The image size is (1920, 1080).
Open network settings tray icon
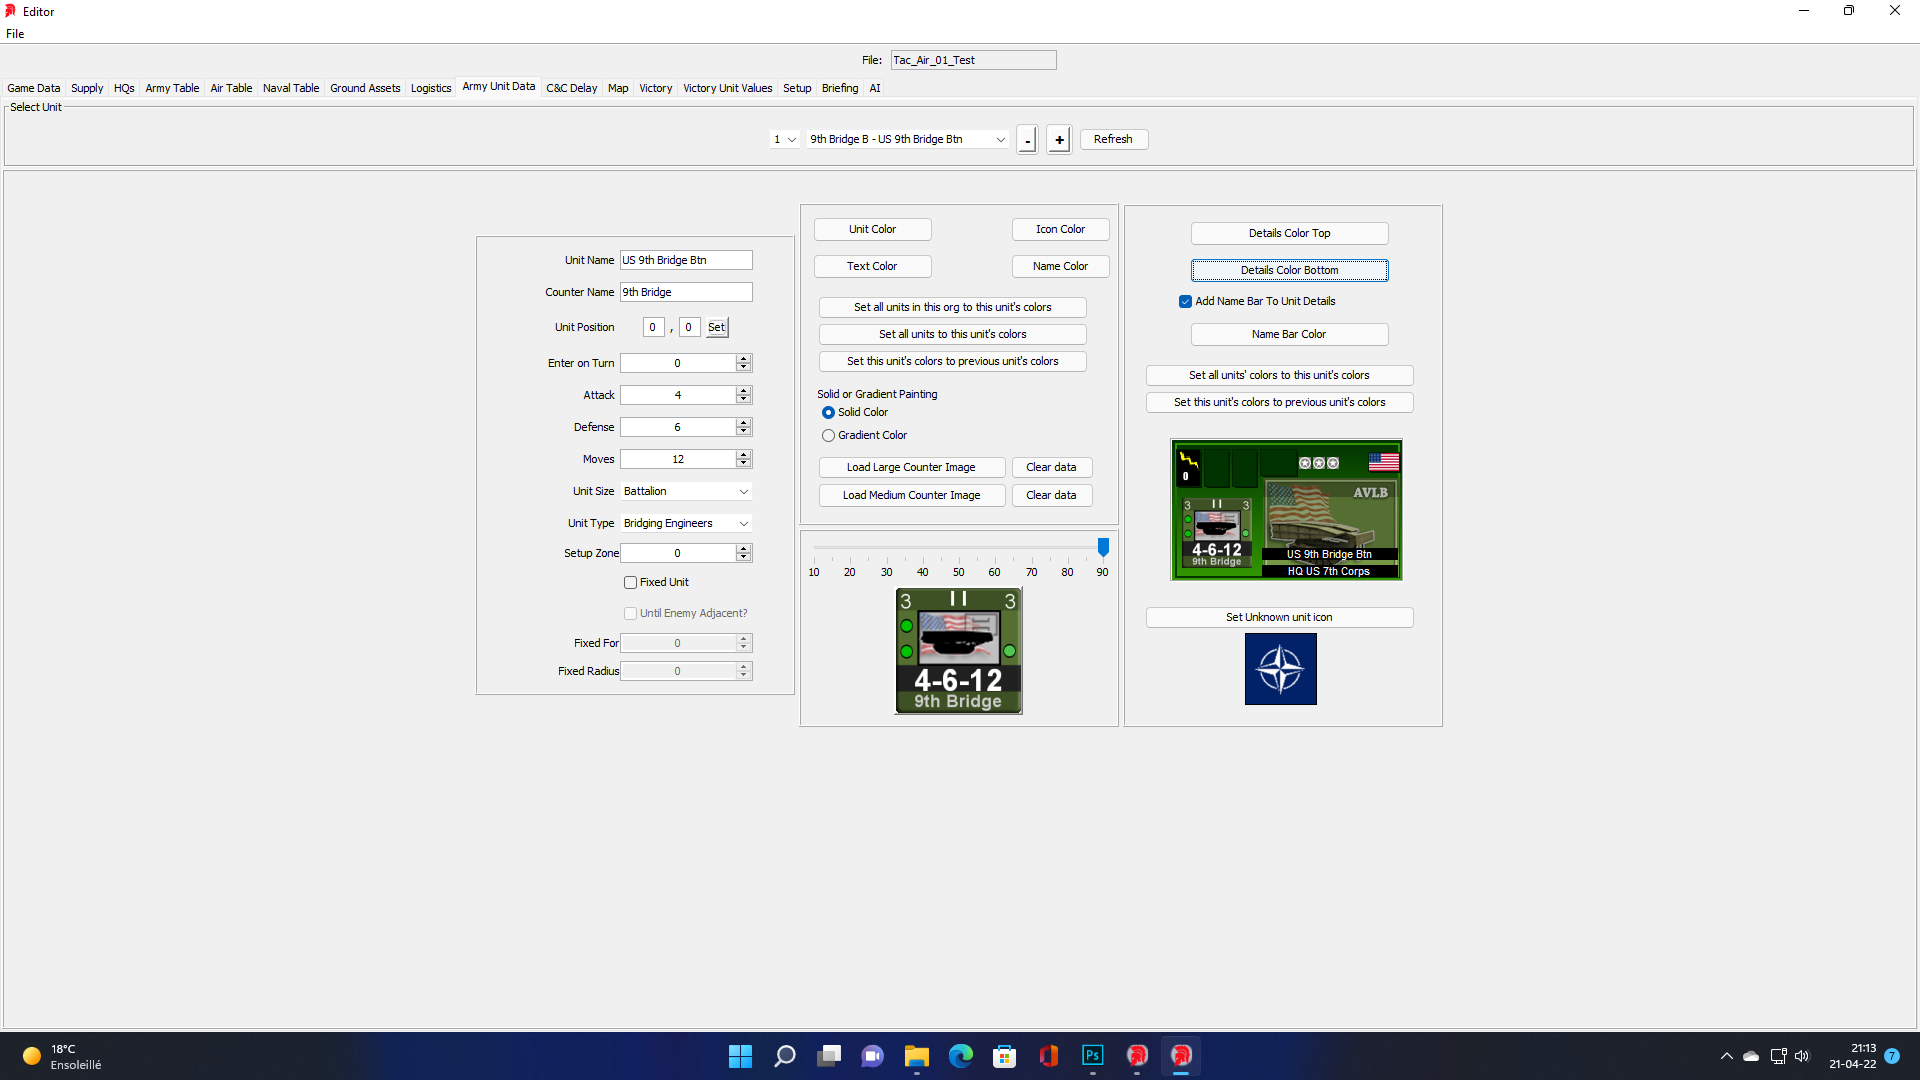[x=1778, y=1056]
